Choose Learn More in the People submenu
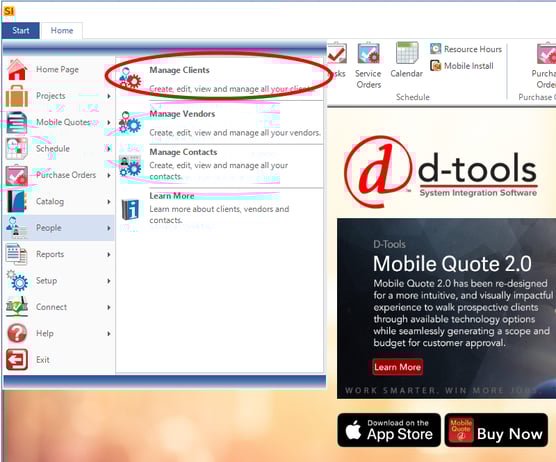The image size is (556, 462). coord(220,209)
